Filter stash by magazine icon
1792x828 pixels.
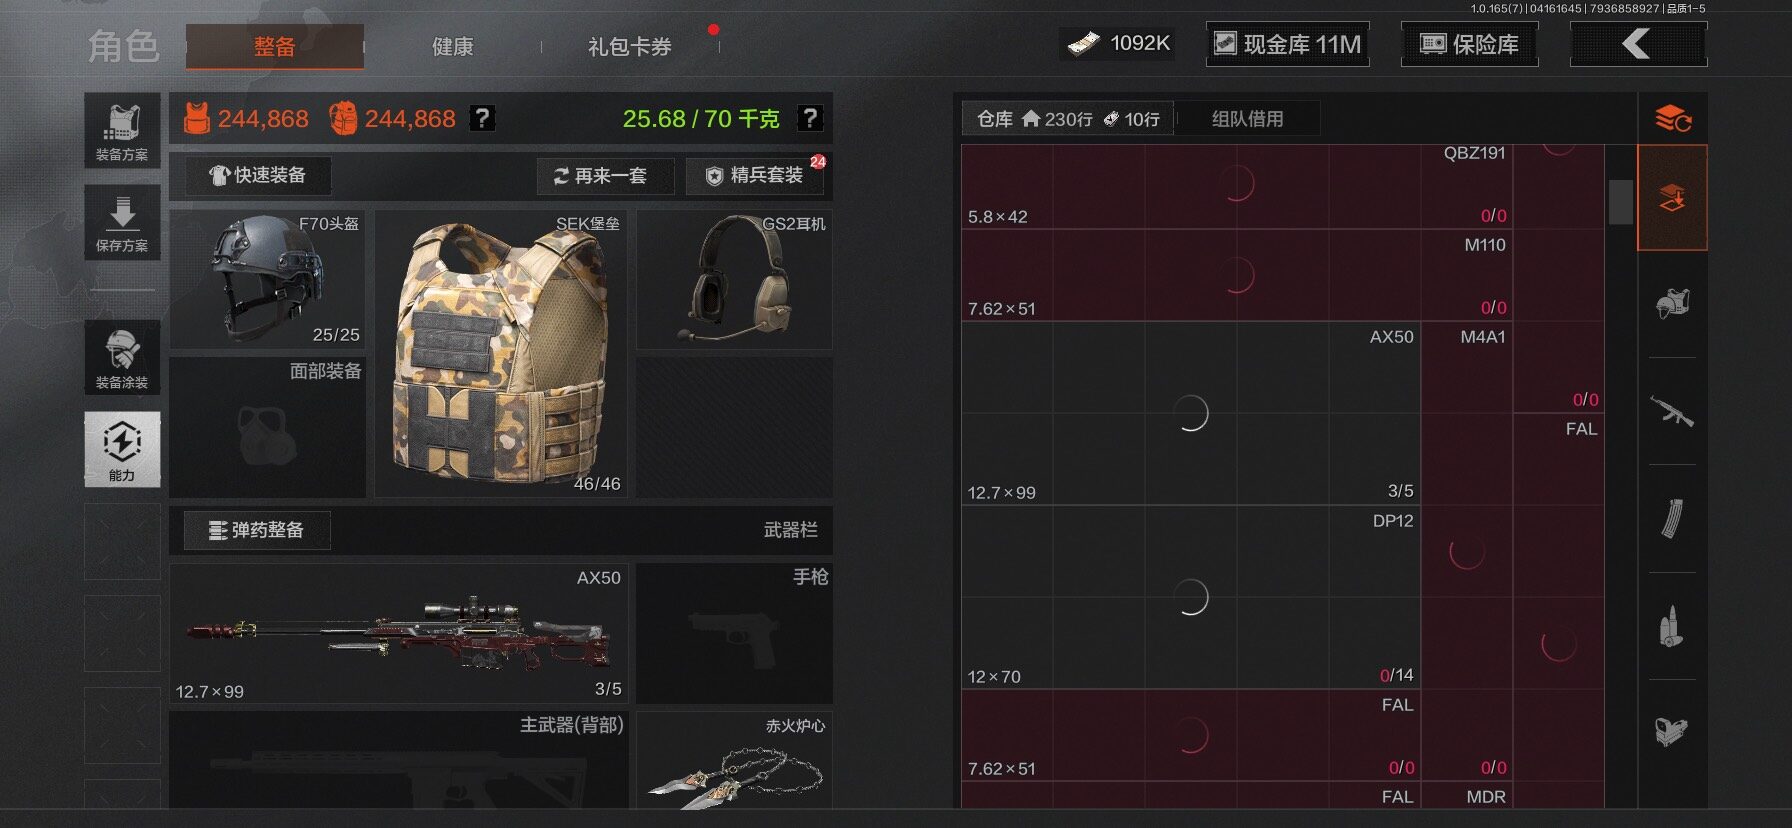click(1672, 518)
